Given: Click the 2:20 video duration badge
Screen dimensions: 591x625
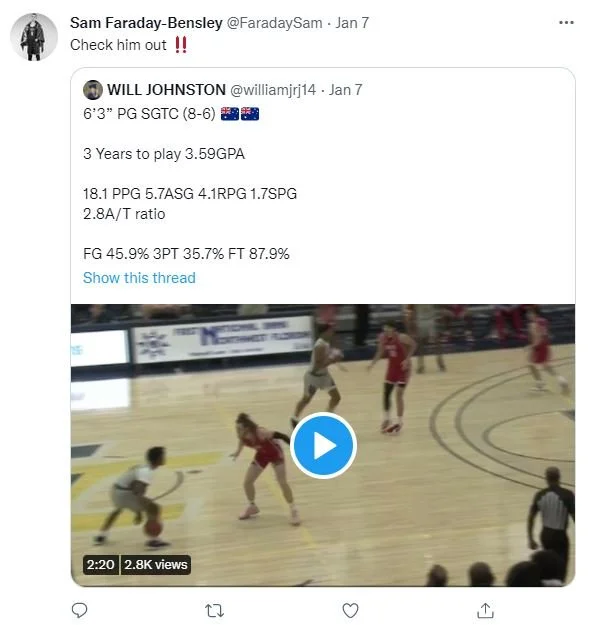Looking at the screenshot, I should [x=100, y=565].
